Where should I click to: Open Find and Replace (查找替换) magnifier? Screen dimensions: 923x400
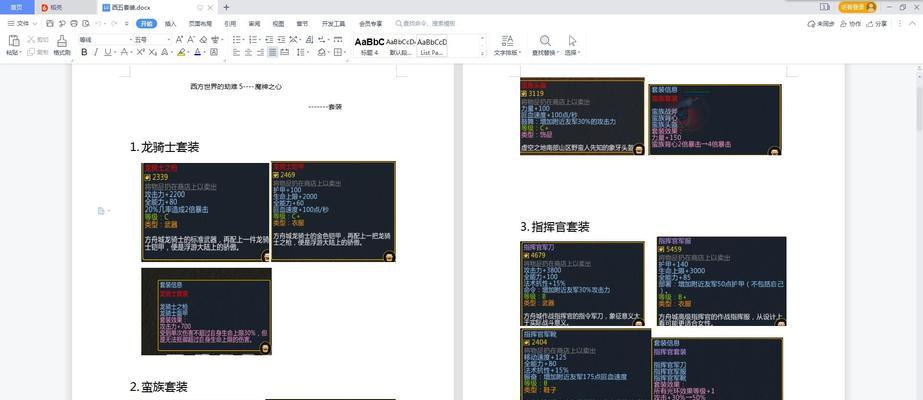[545, 41]
